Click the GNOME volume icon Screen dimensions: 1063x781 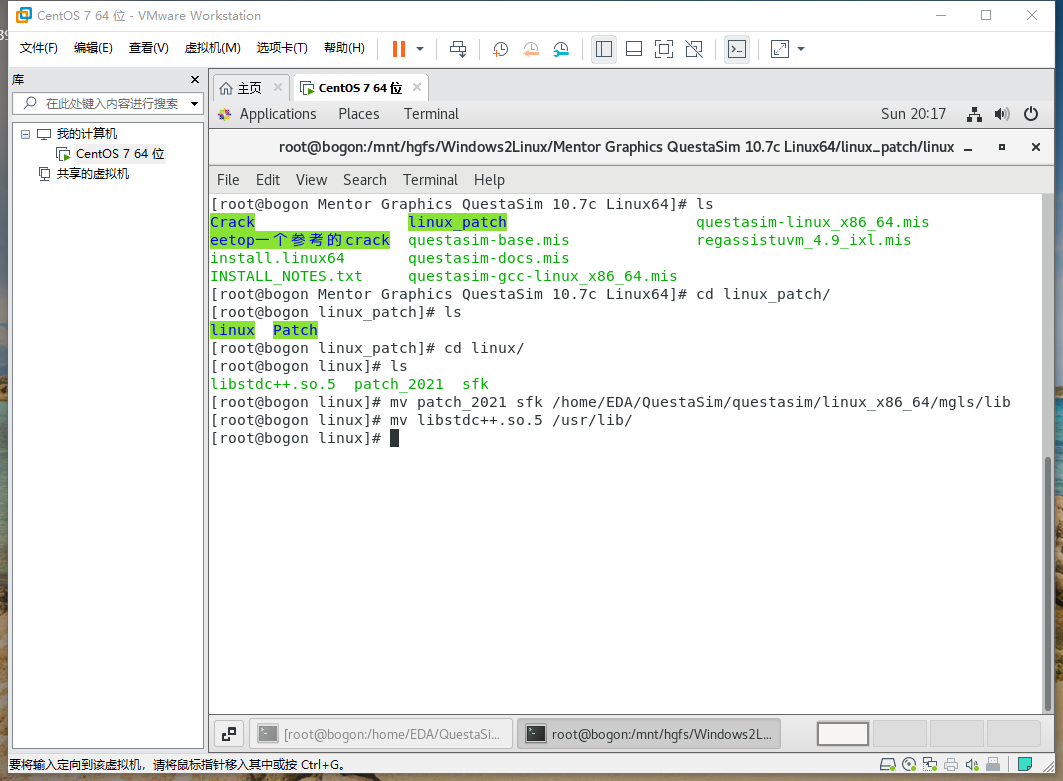(1002, 115)
